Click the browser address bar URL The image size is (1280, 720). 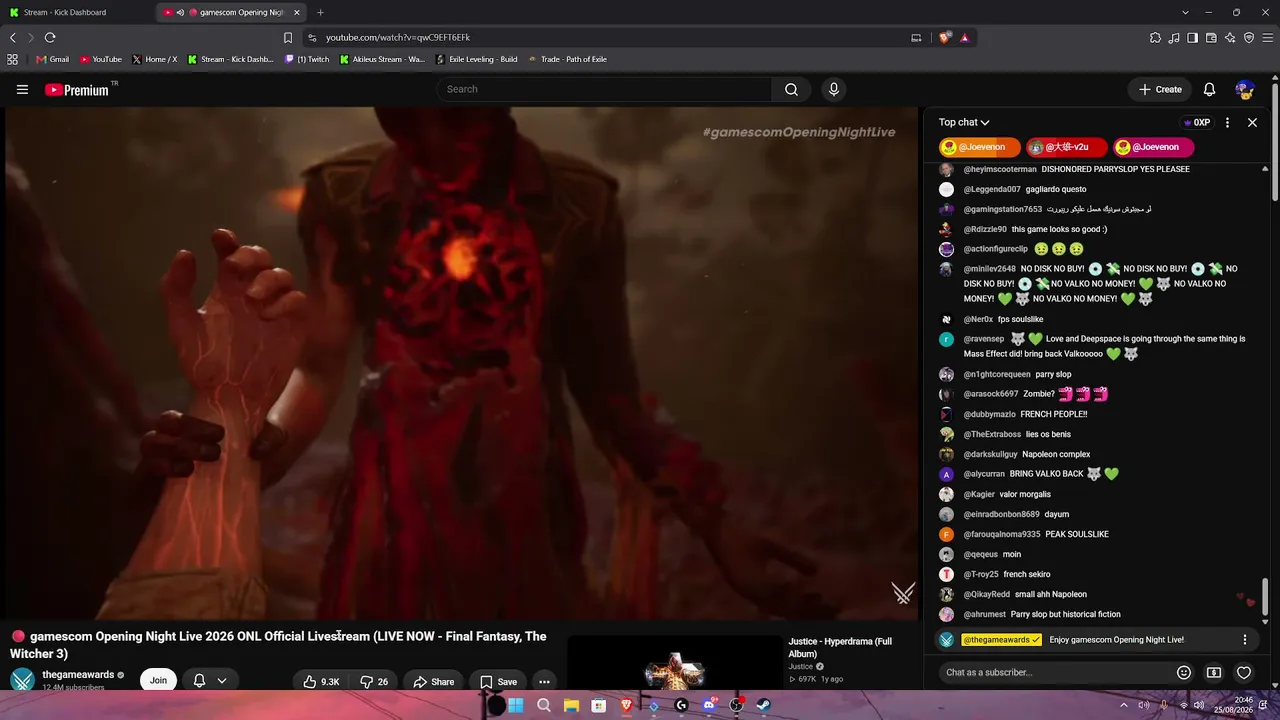398,37
